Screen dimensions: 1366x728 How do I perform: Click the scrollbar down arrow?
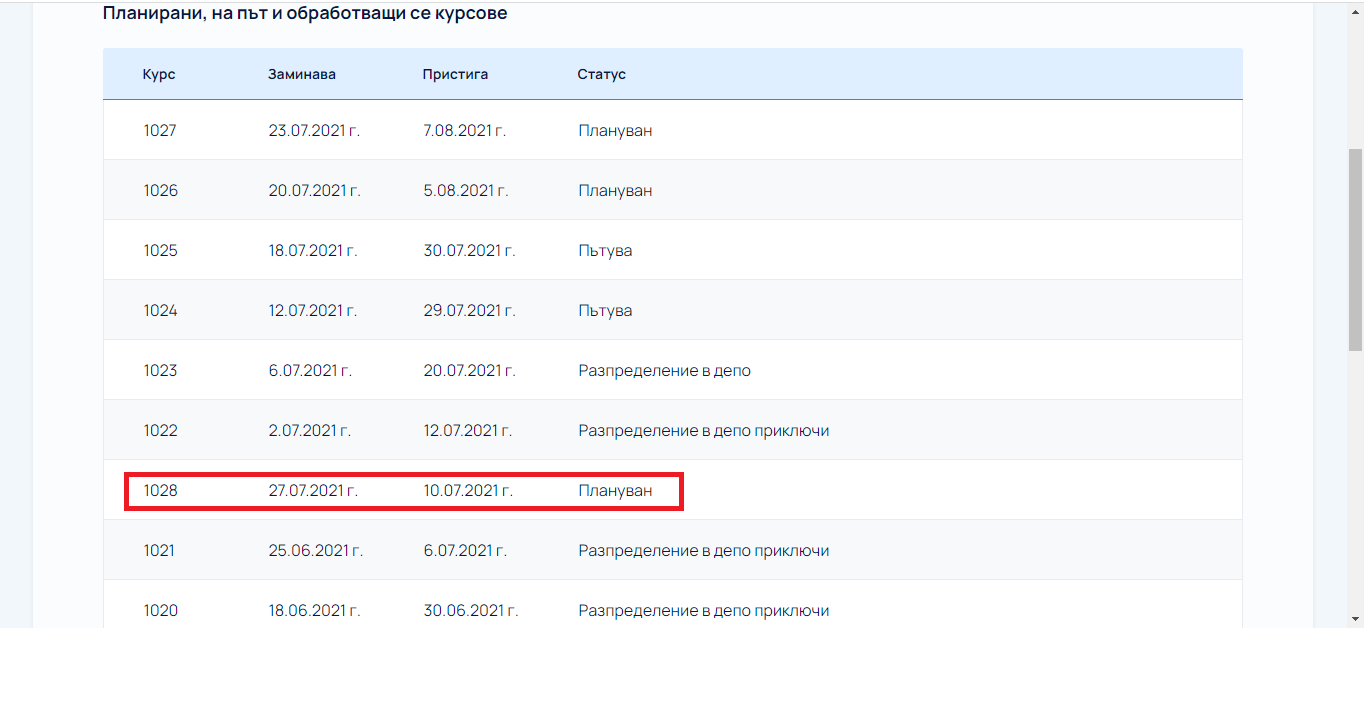1355,619
